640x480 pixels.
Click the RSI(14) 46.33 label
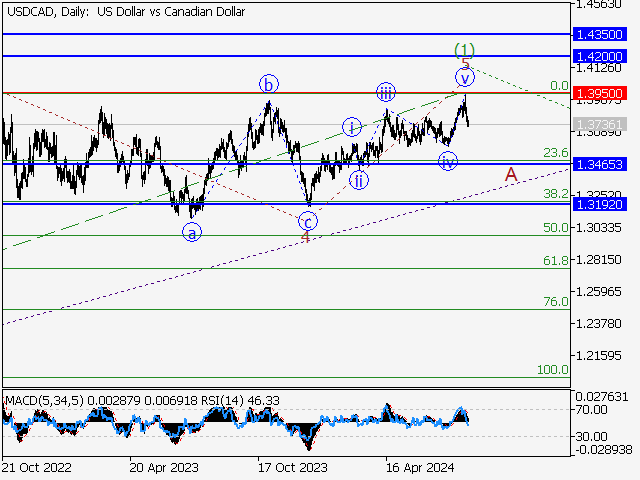point(240,401)
